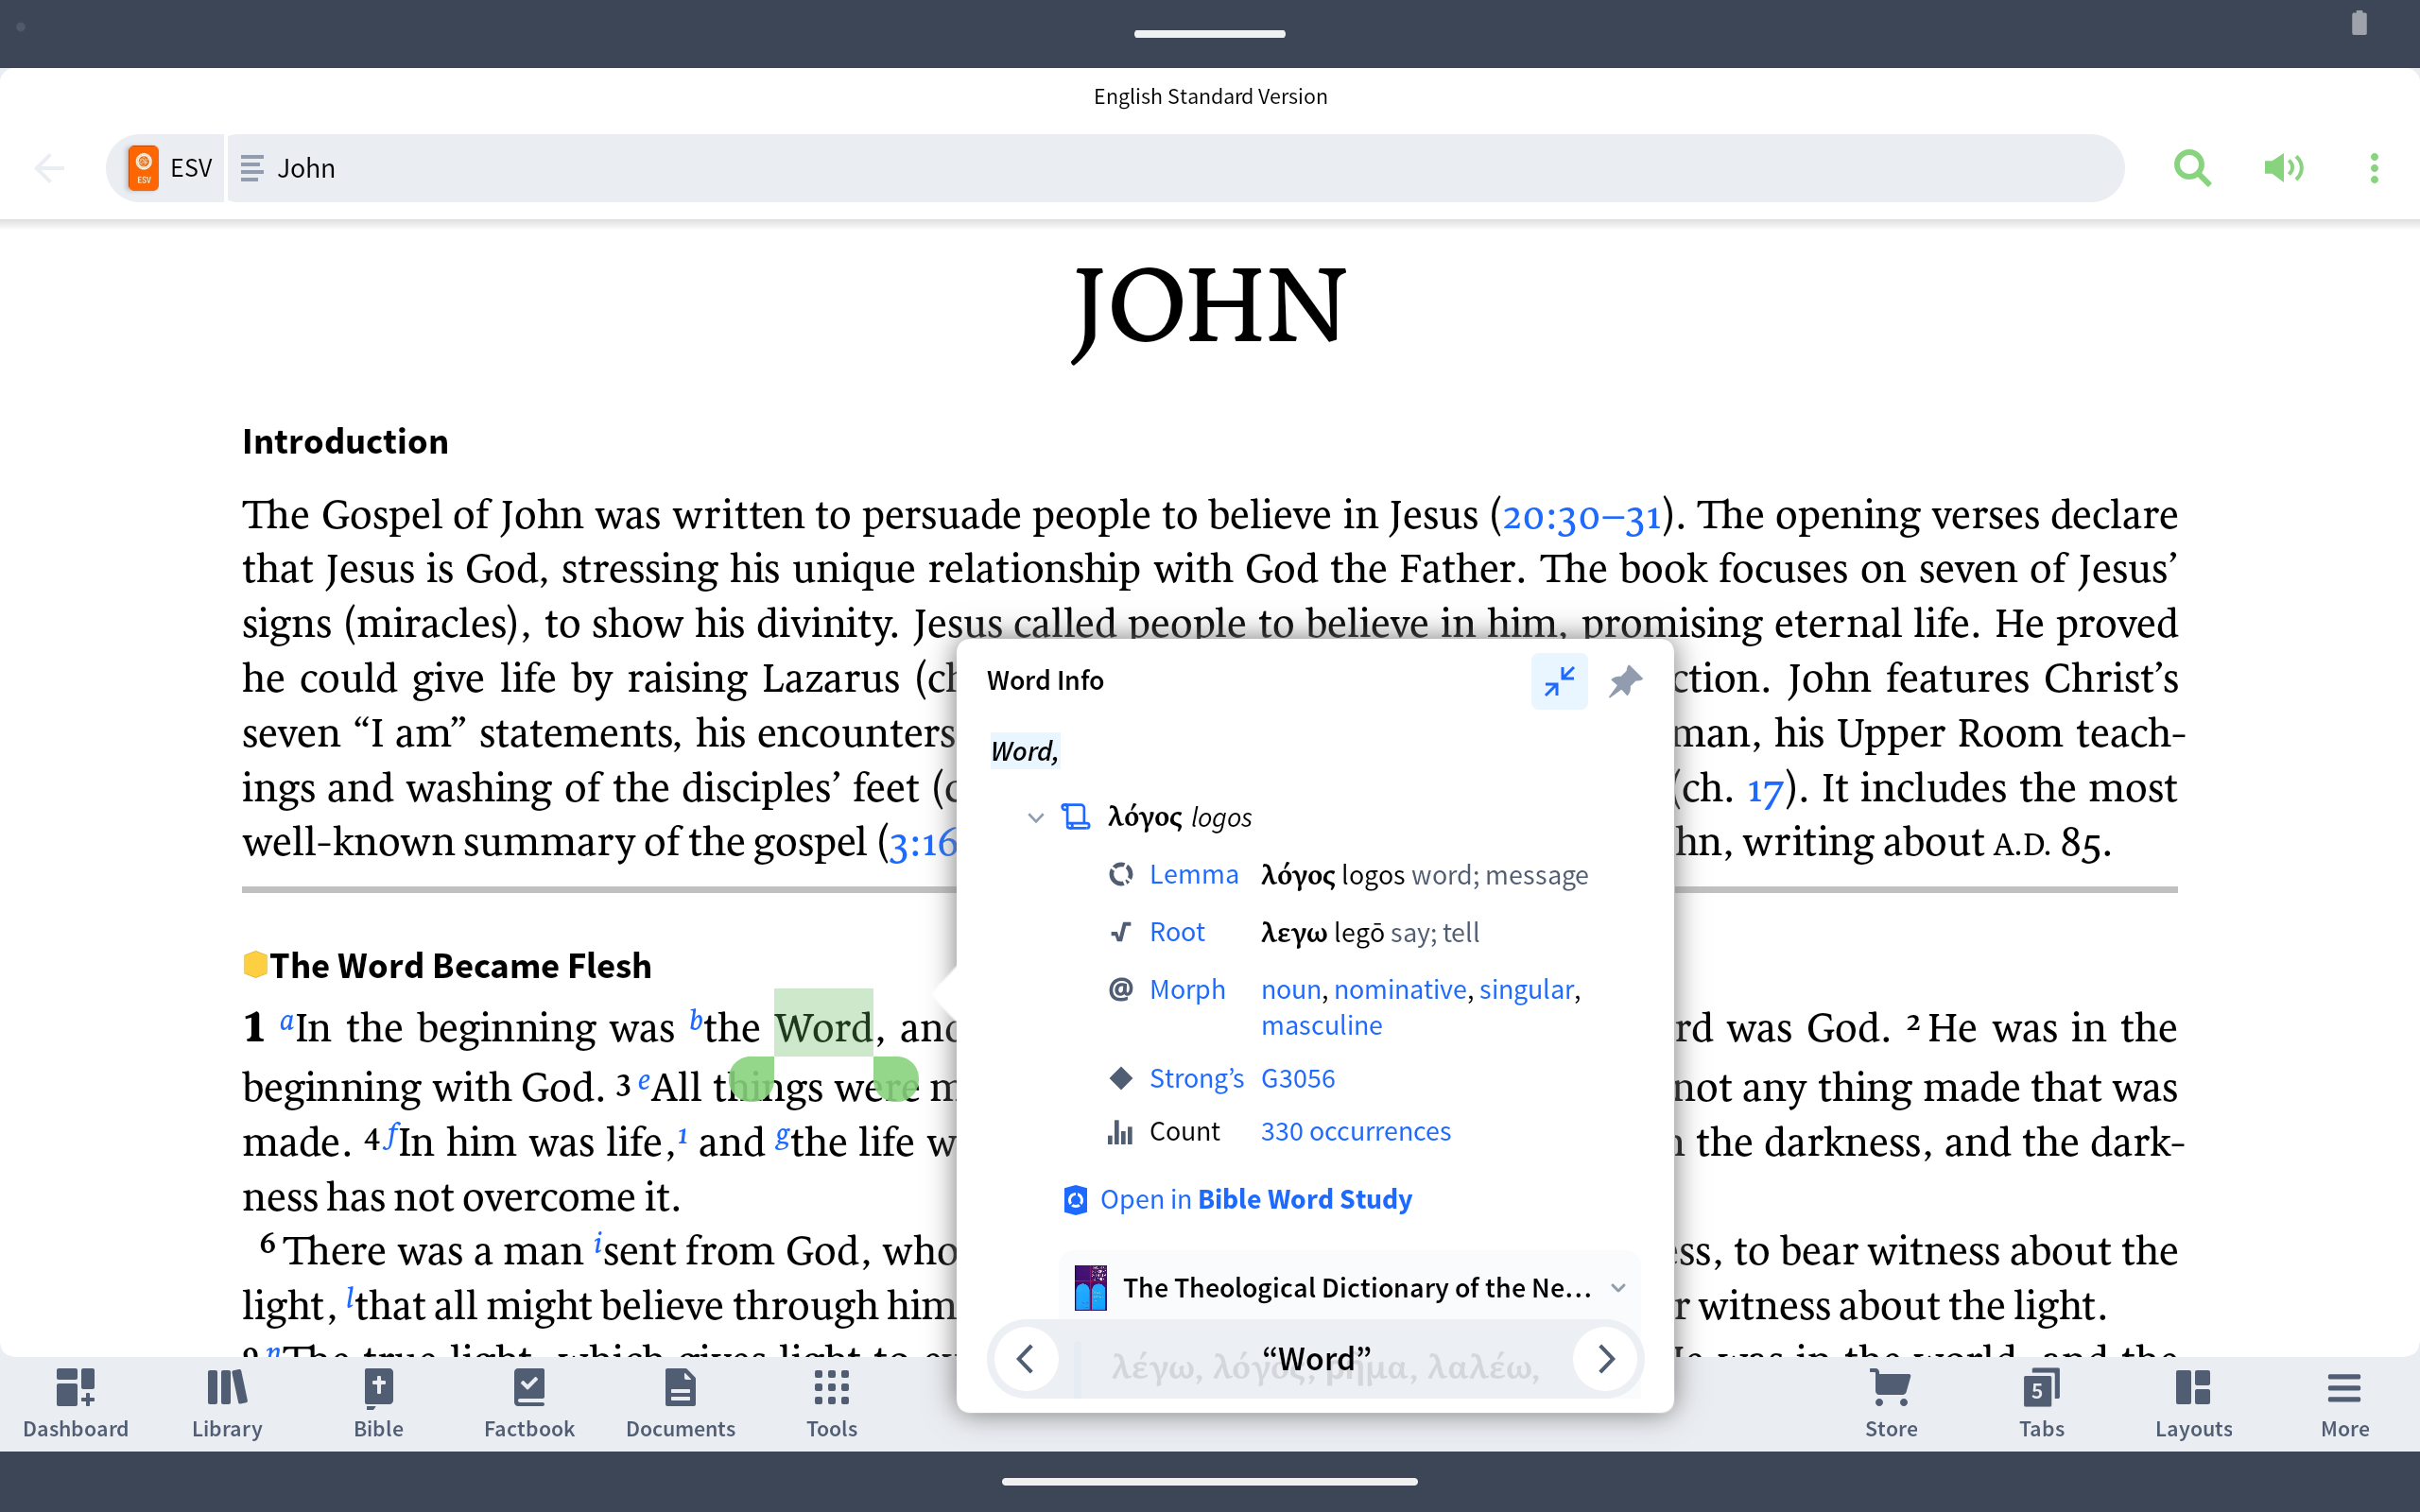Tap the green search magnifier icon
Screen dimensions: 2420x1512
point(2191,168)
